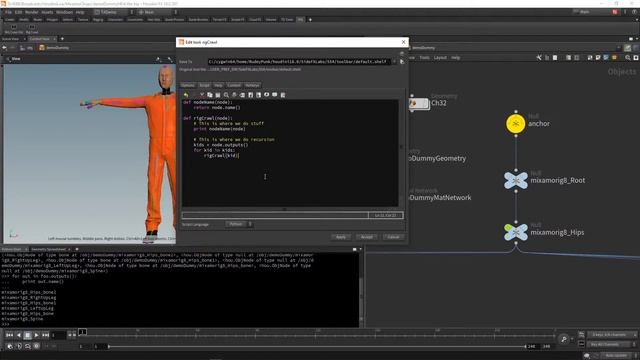Open the network editor Help menu
Viewport: 640px width, 360px height.
pos(456,58)
